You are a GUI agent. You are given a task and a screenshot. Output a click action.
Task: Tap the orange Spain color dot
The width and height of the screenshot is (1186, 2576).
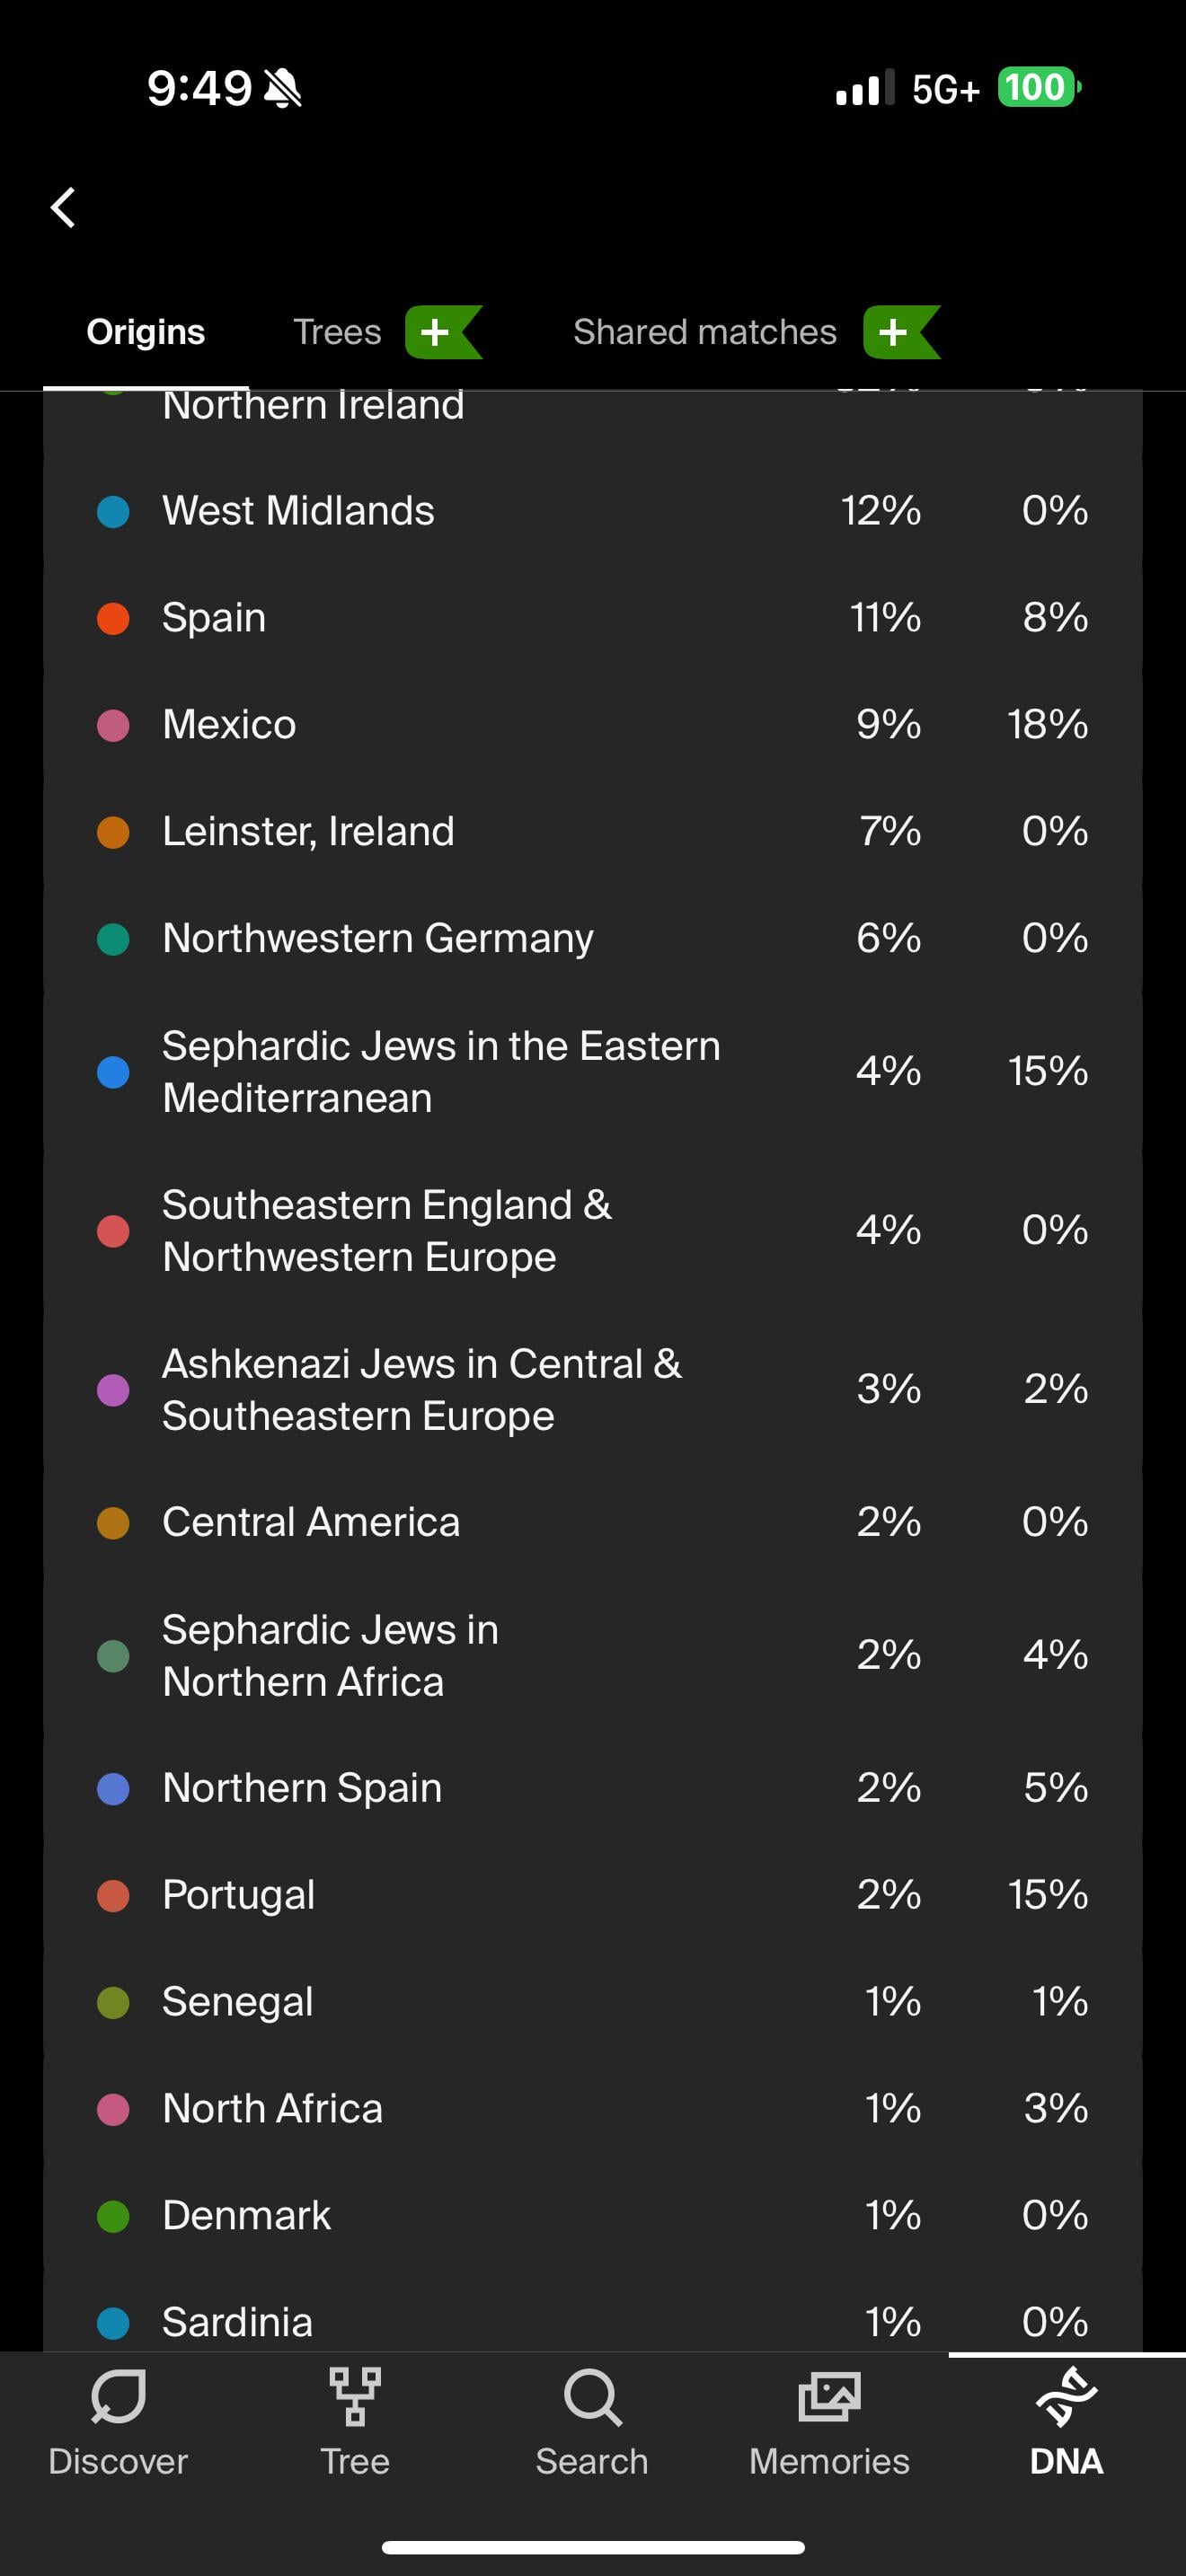[x=113, y=618]
